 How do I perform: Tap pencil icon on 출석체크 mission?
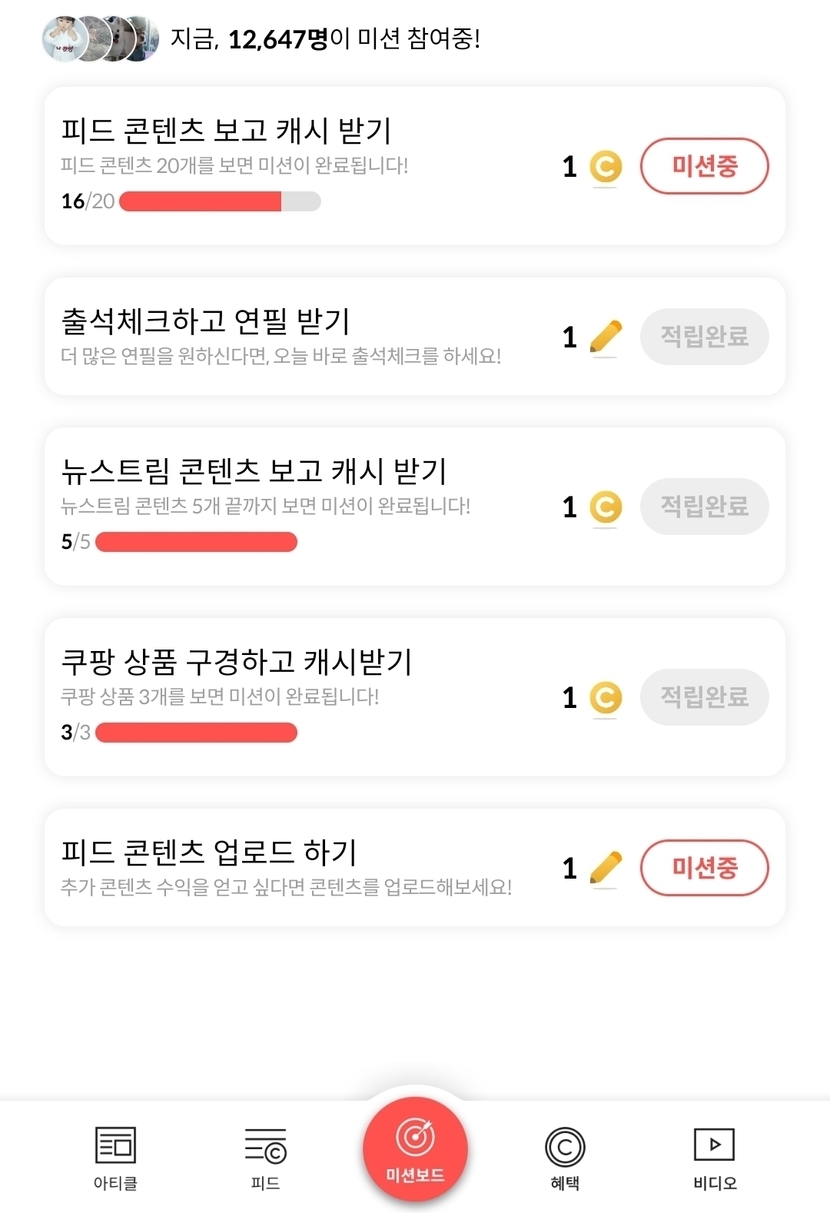pyautogui.click(x=605, y=337)
